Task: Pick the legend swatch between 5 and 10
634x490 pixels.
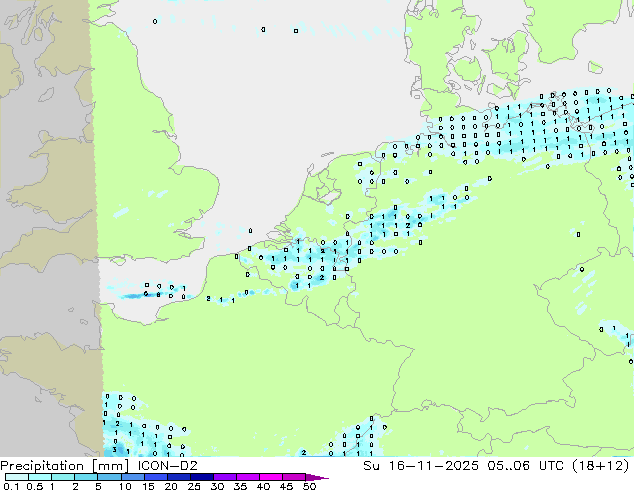Action: 109,477
